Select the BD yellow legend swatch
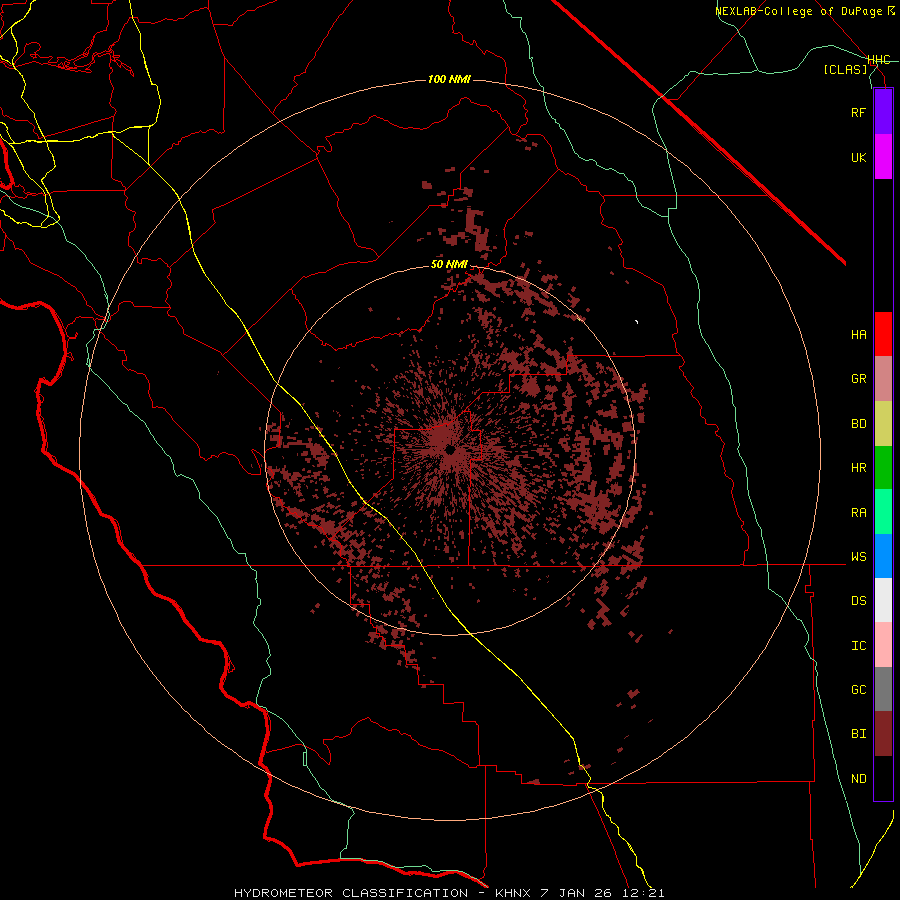This screenshot has height=900, width=900. (883, 424)
